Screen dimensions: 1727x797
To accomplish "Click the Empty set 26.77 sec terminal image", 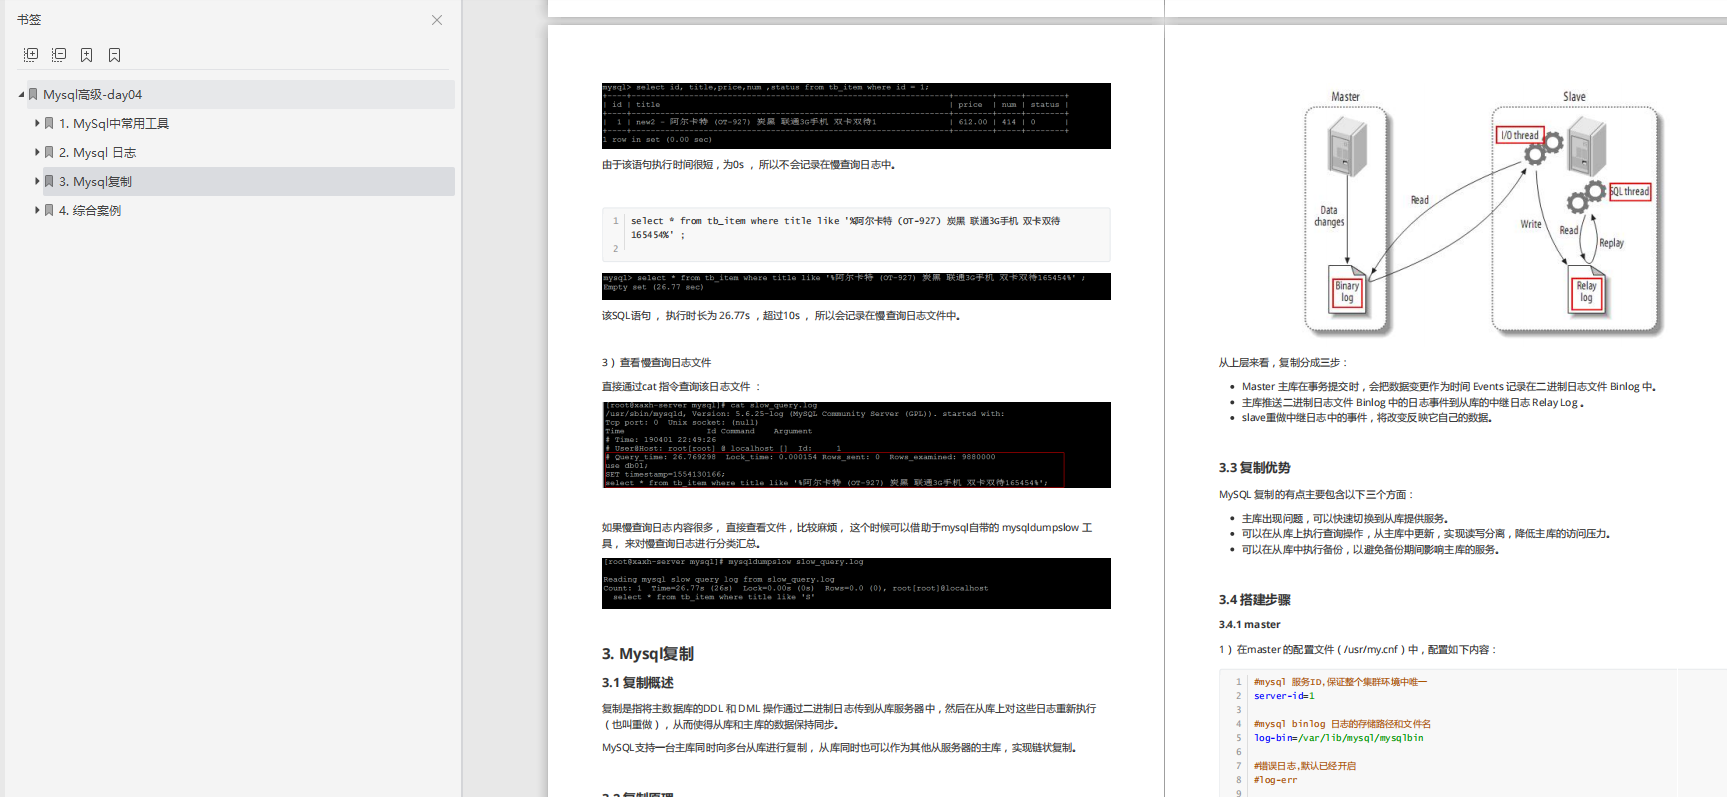I will pyautogui.click(x=856, y=286).
